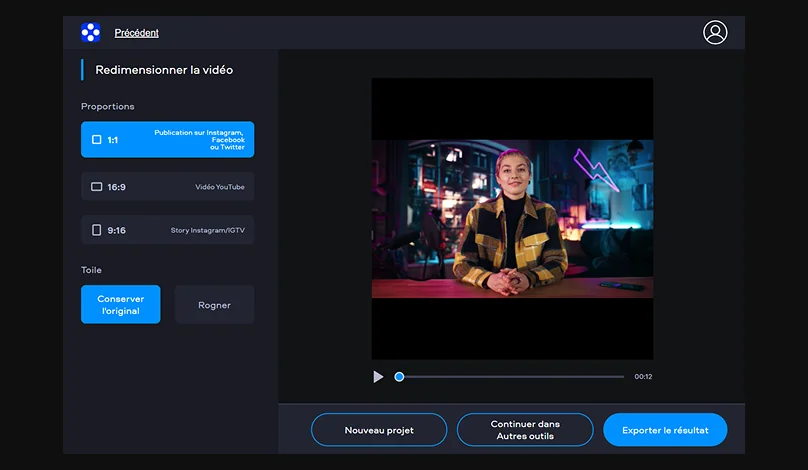Screen dimensions: 808x470
Task: Click the portrait phone icon beside 9:16
Action: tap(97, 230)
